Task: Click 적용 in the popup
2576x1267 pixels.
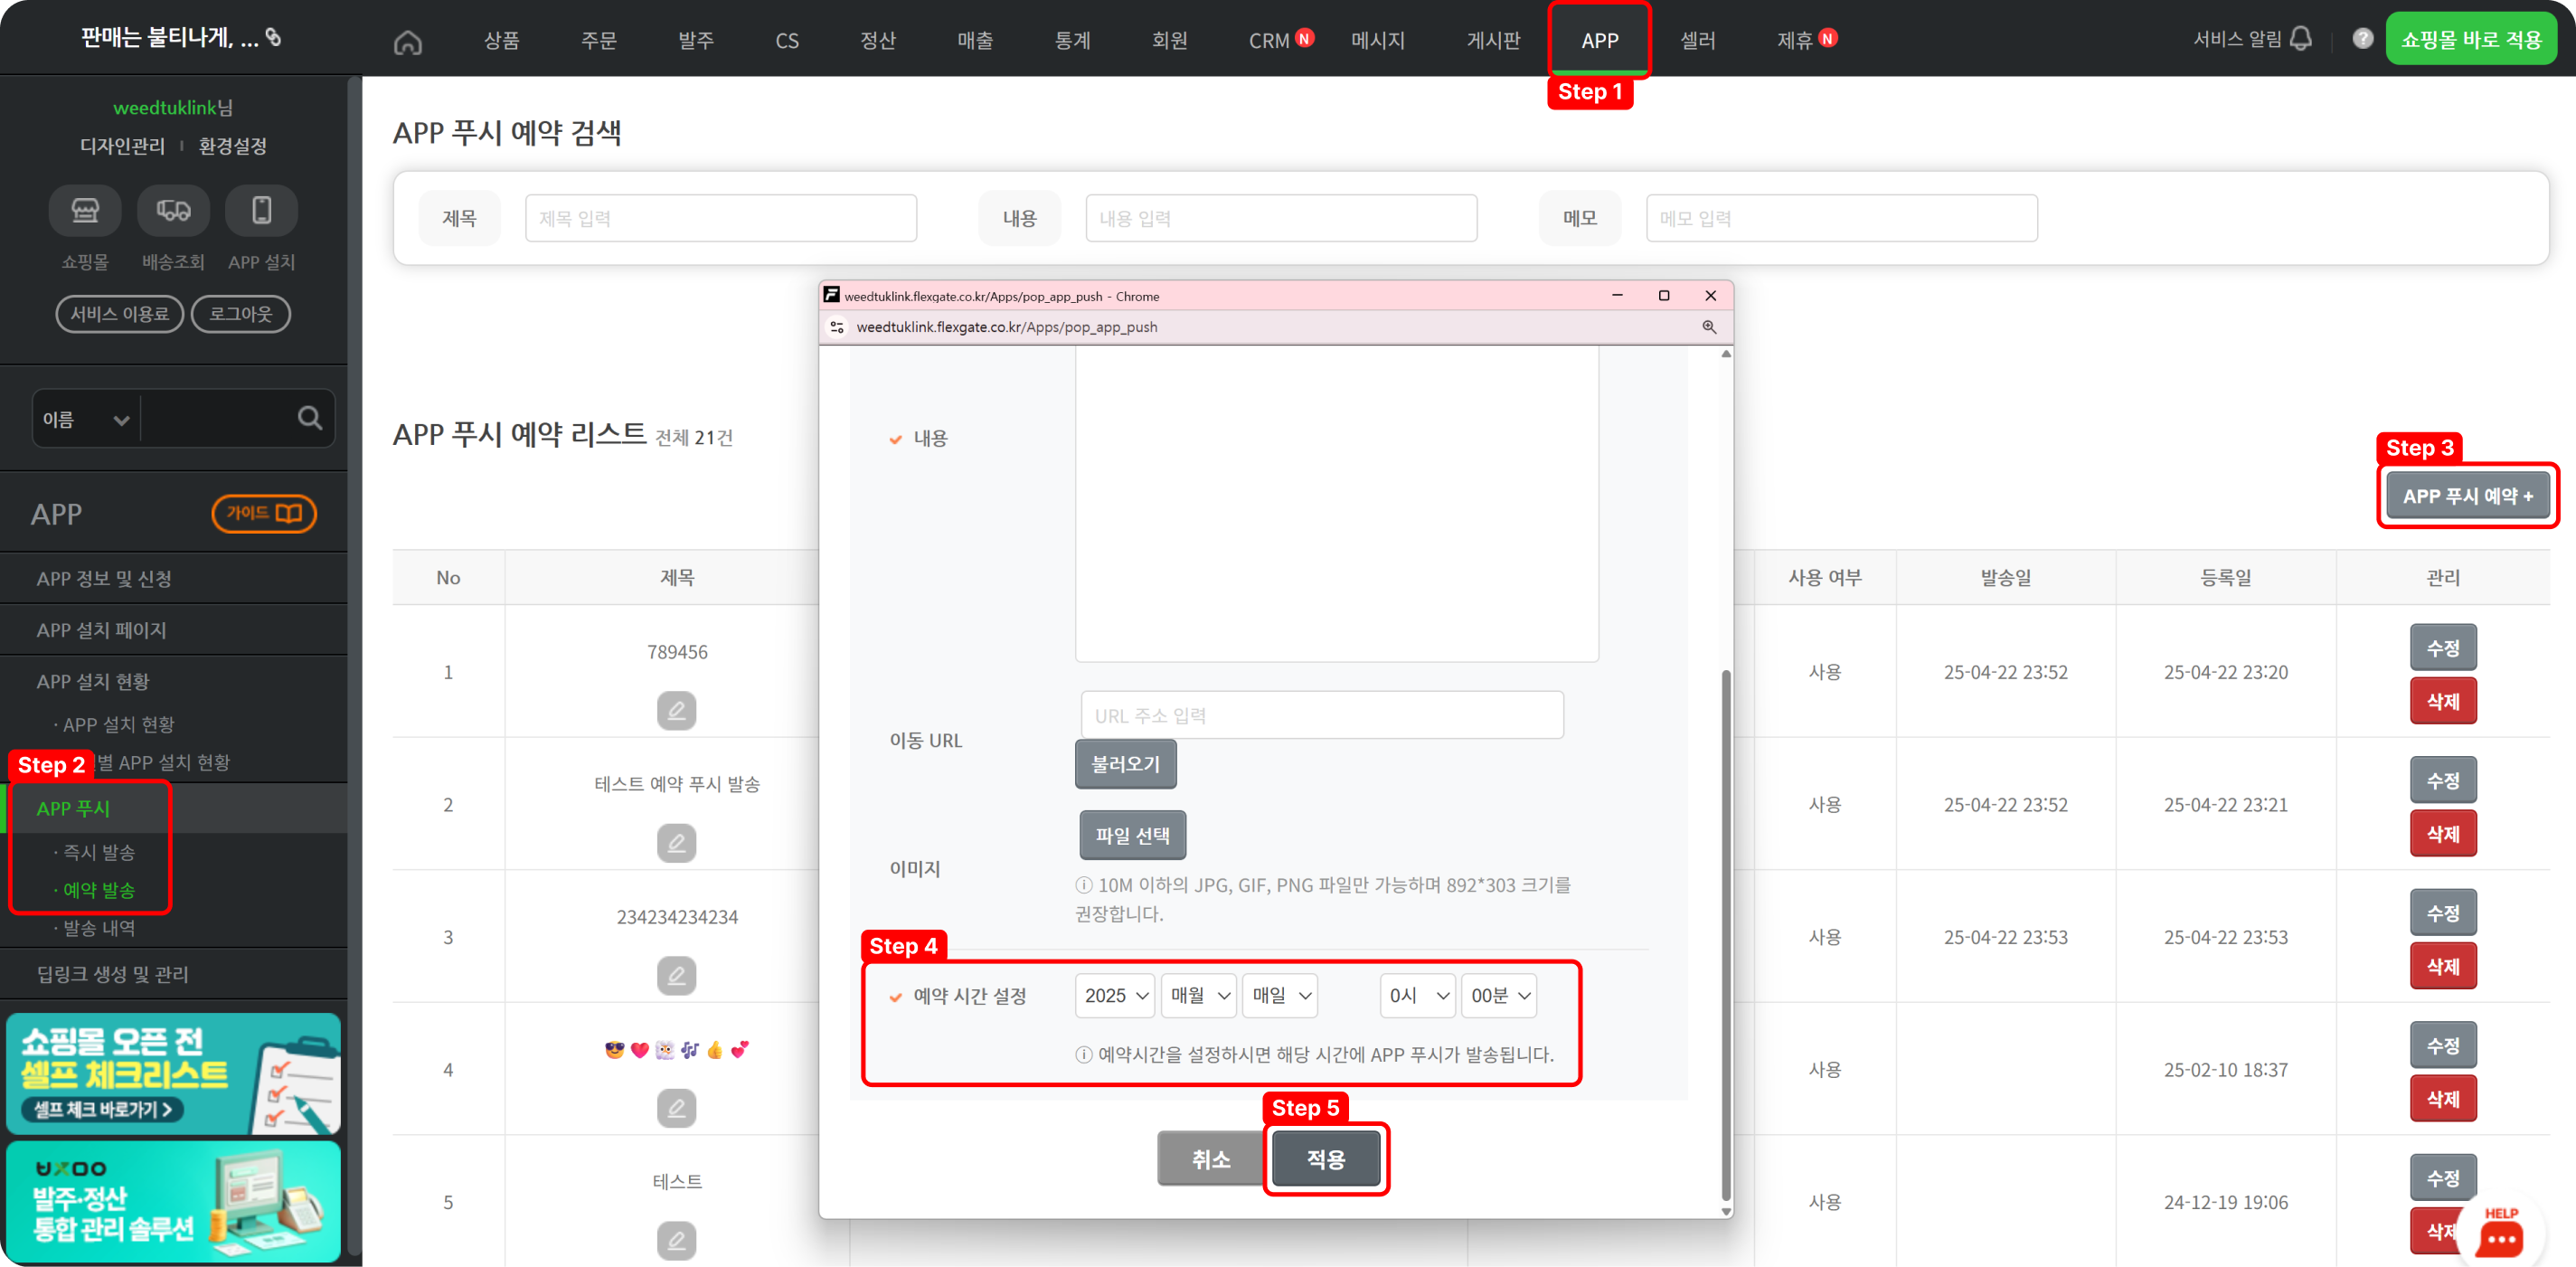Action: [x=1326, y=1159]
